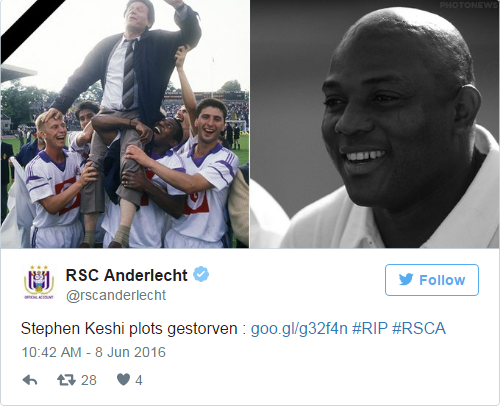Click the like count 4

point(139,380)
